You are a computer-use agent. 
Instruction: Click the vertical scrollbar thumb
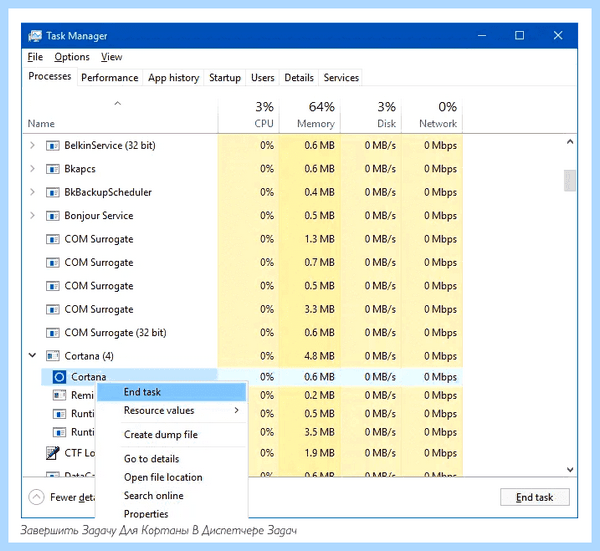569,180
